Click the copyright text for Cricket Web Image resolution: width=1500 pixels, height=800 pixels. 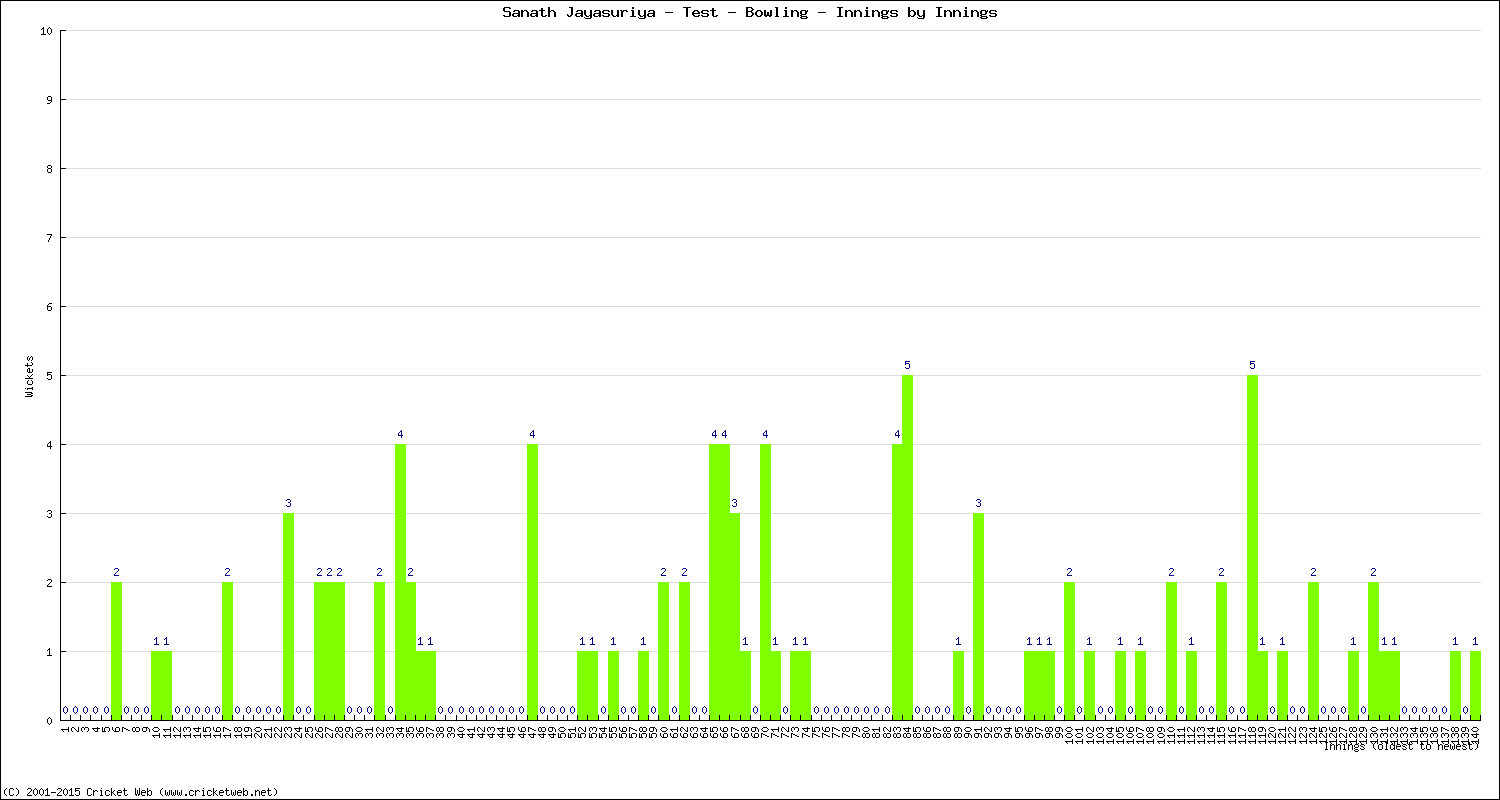141,791
